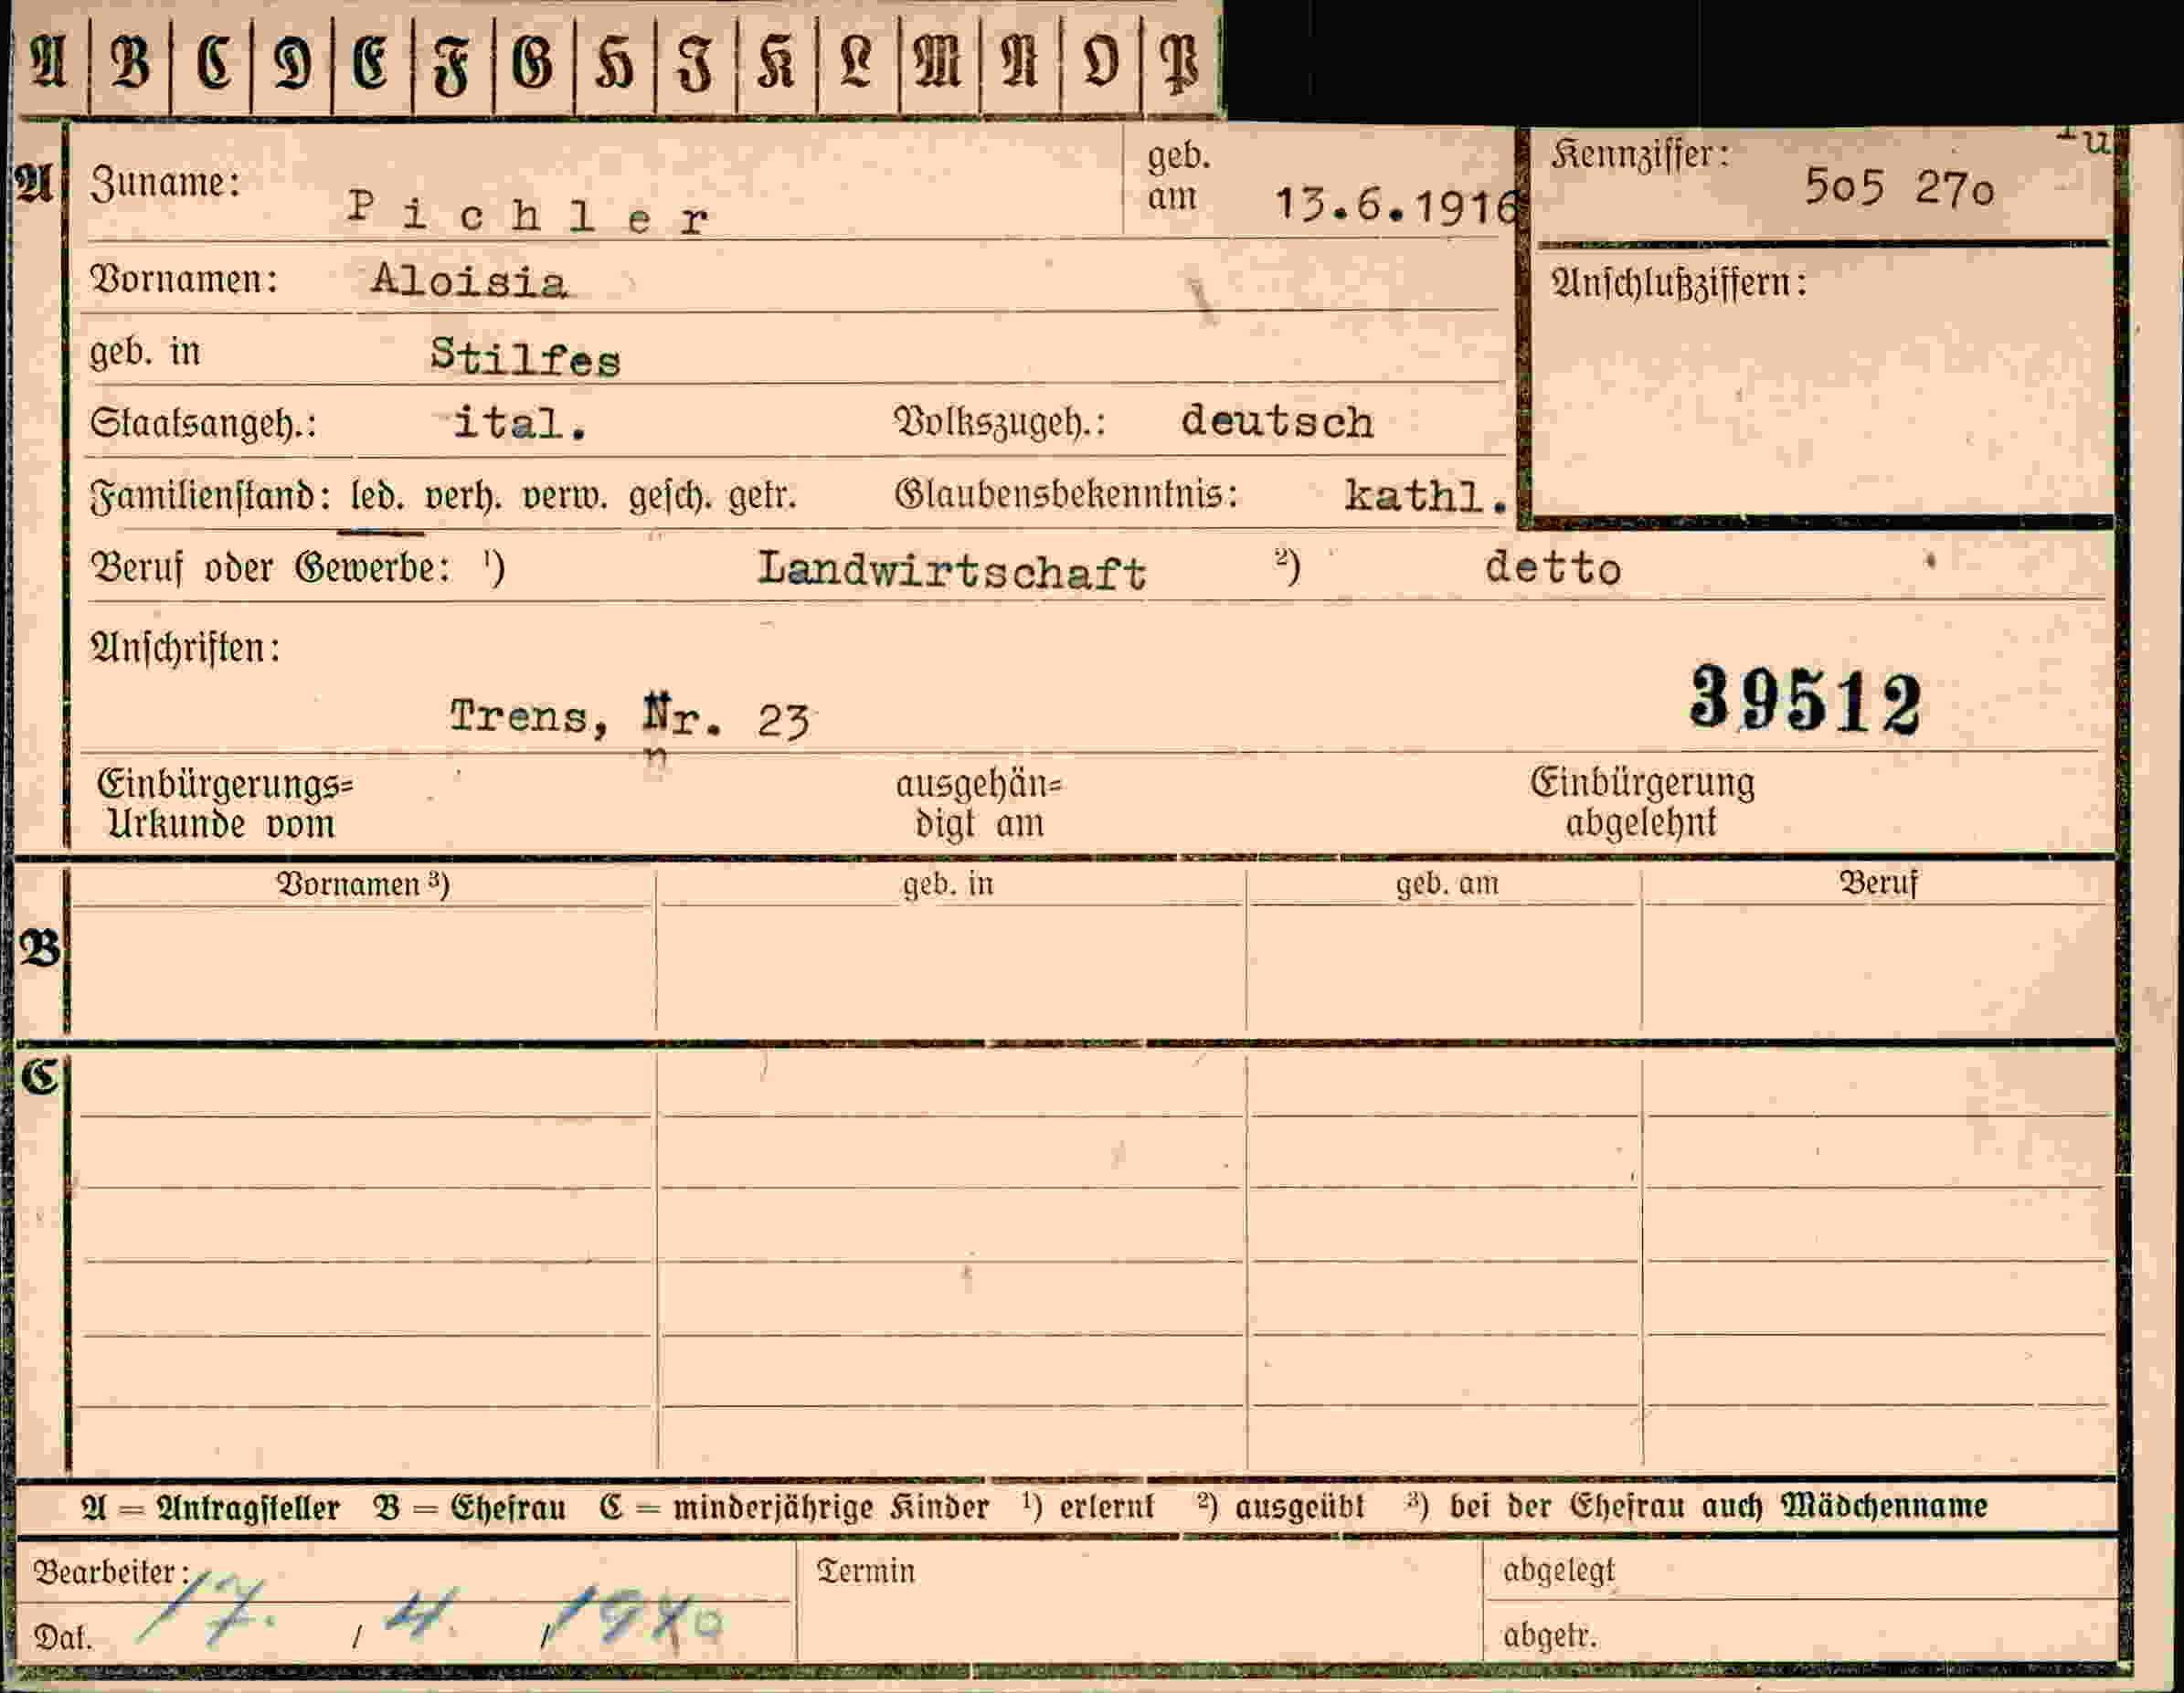Click 'Vornamen 3)' column header in section B
Screen dimensions: 2184x1693
coord(363,885)
